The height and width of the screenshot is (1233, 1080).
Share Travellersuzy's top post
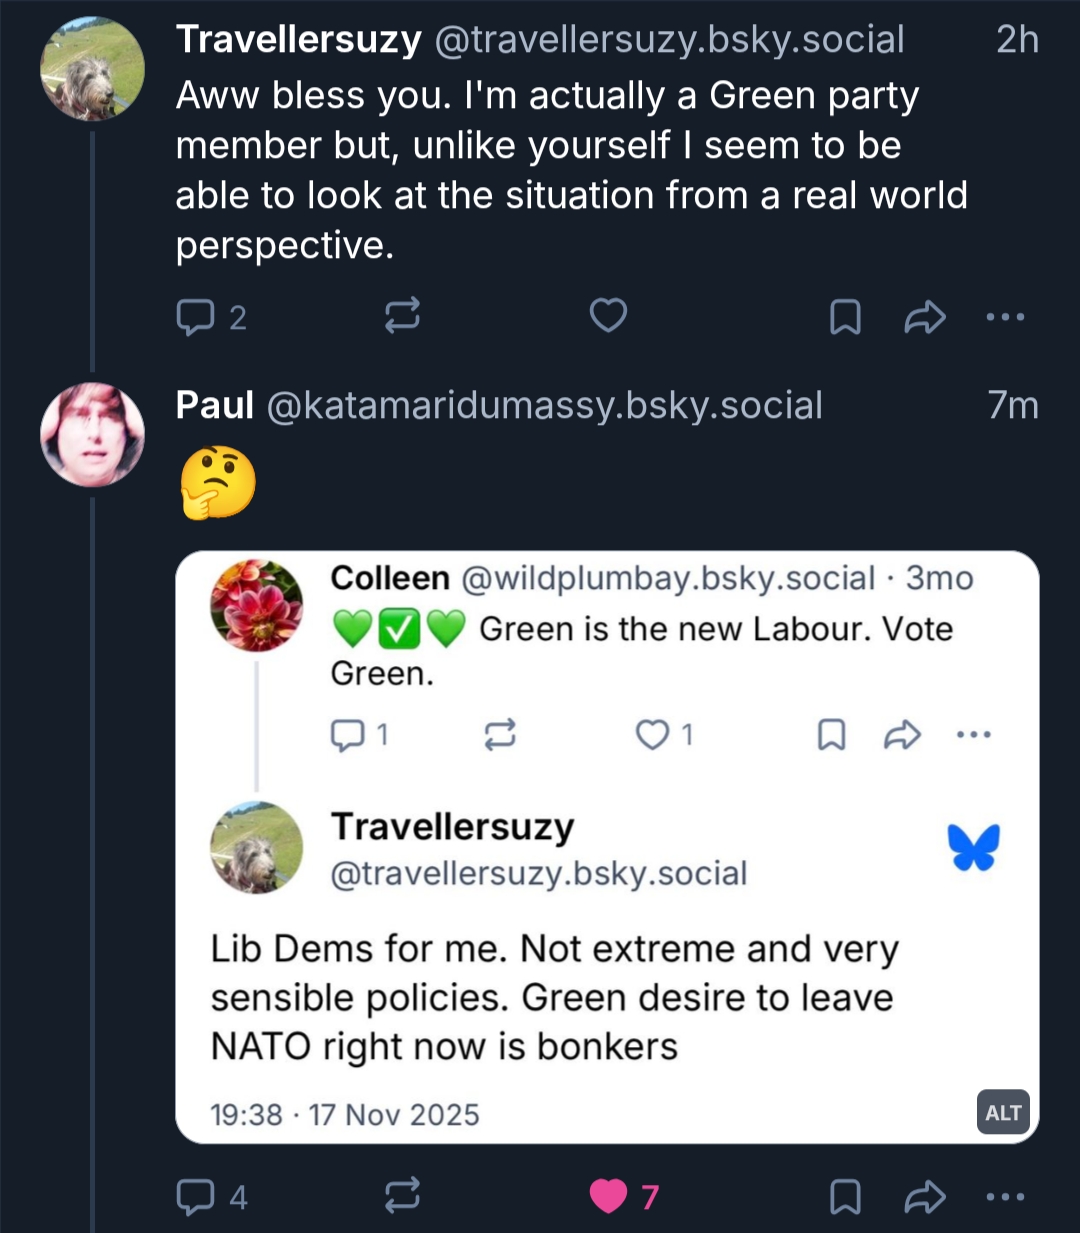(925, 317)
